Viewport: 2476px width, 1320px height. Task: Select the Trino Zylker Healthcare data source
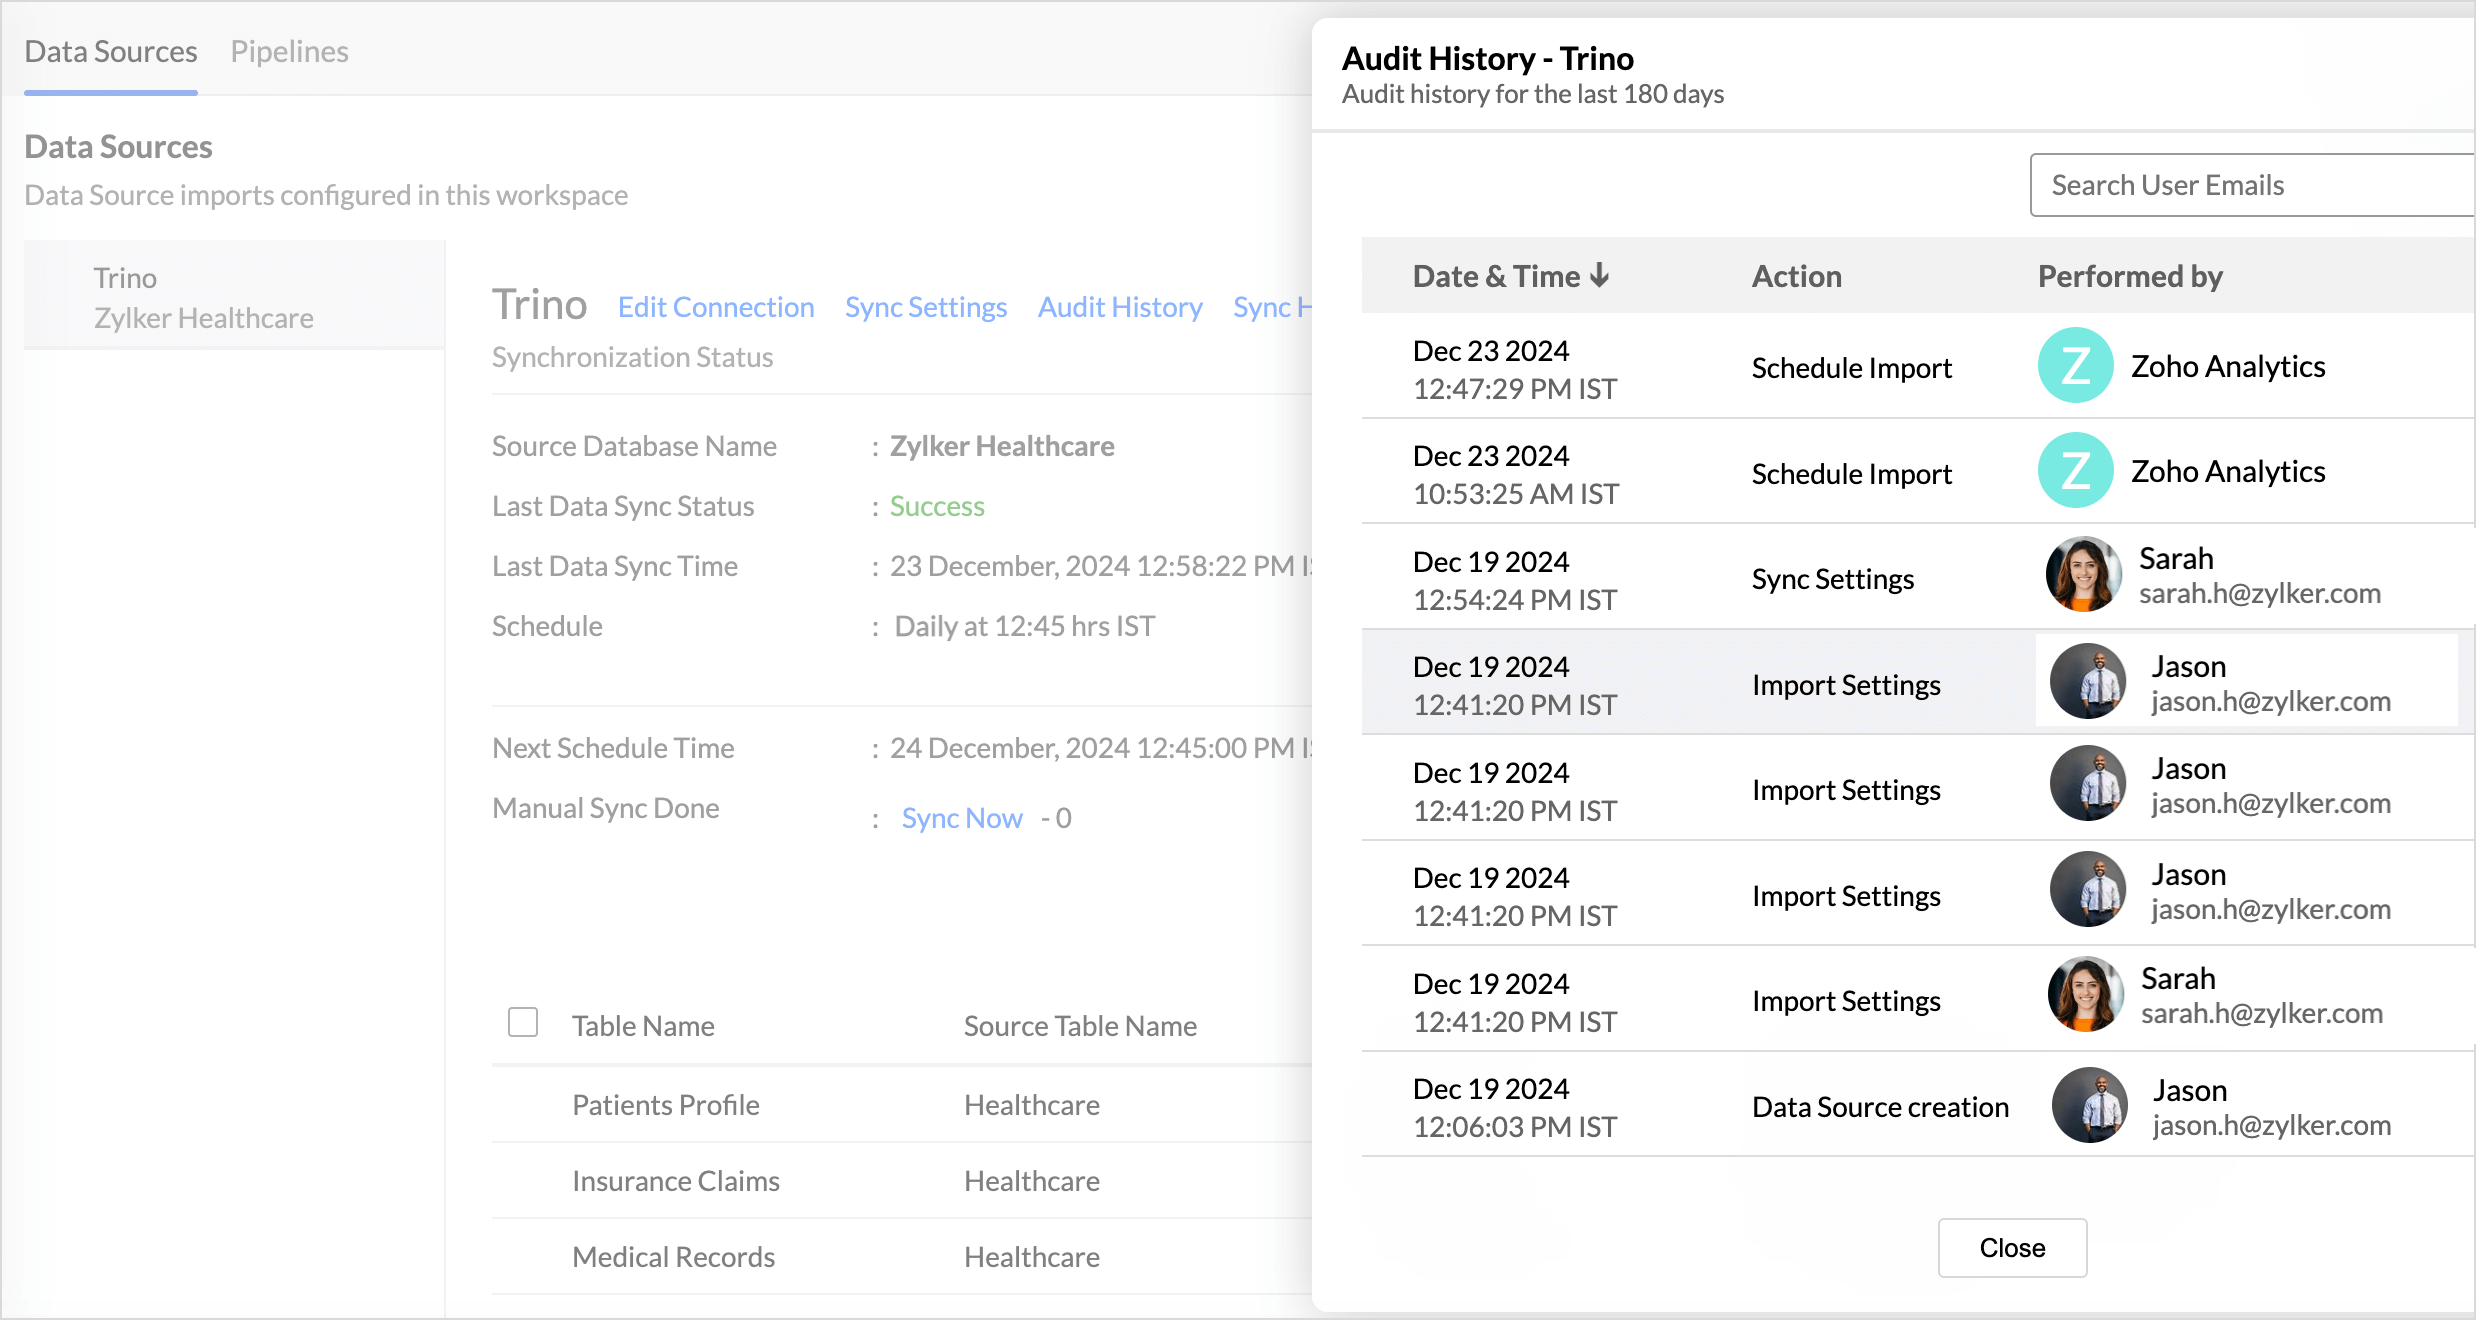click(x=234, y=297)
